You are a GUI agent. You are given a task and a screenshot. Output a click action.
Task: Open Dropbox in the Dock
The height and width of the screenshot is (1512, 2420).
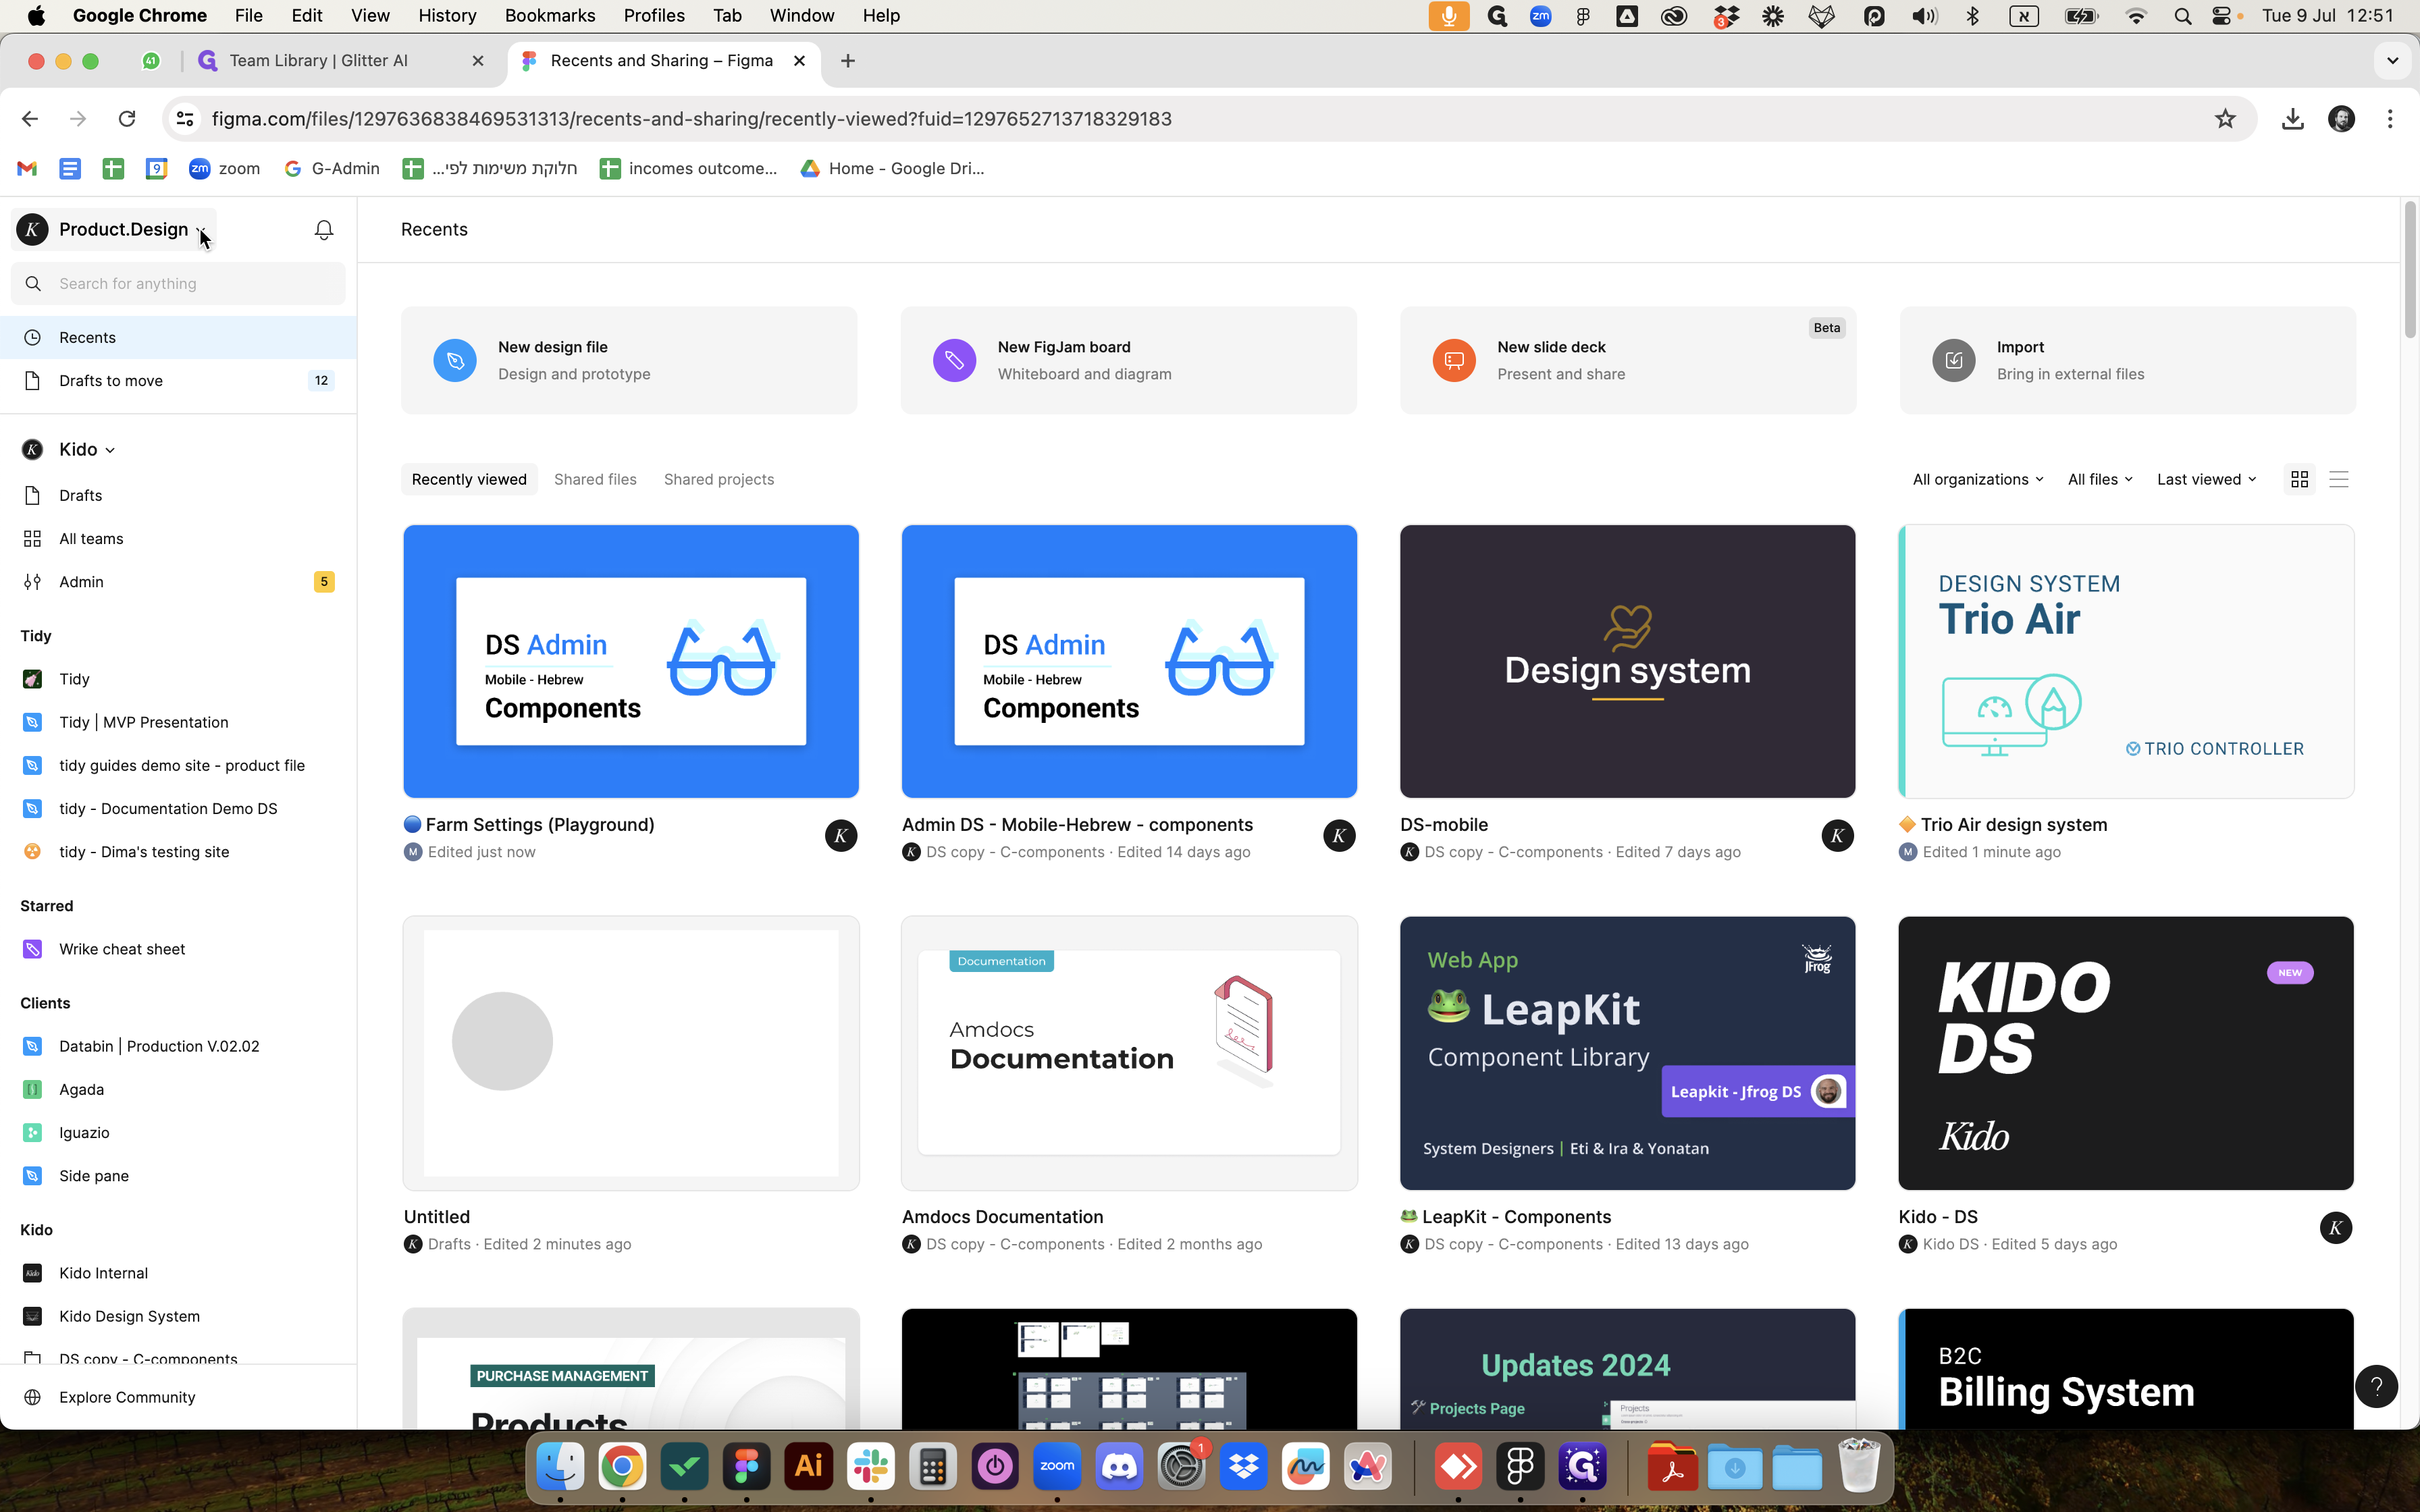[1243, 1466]
